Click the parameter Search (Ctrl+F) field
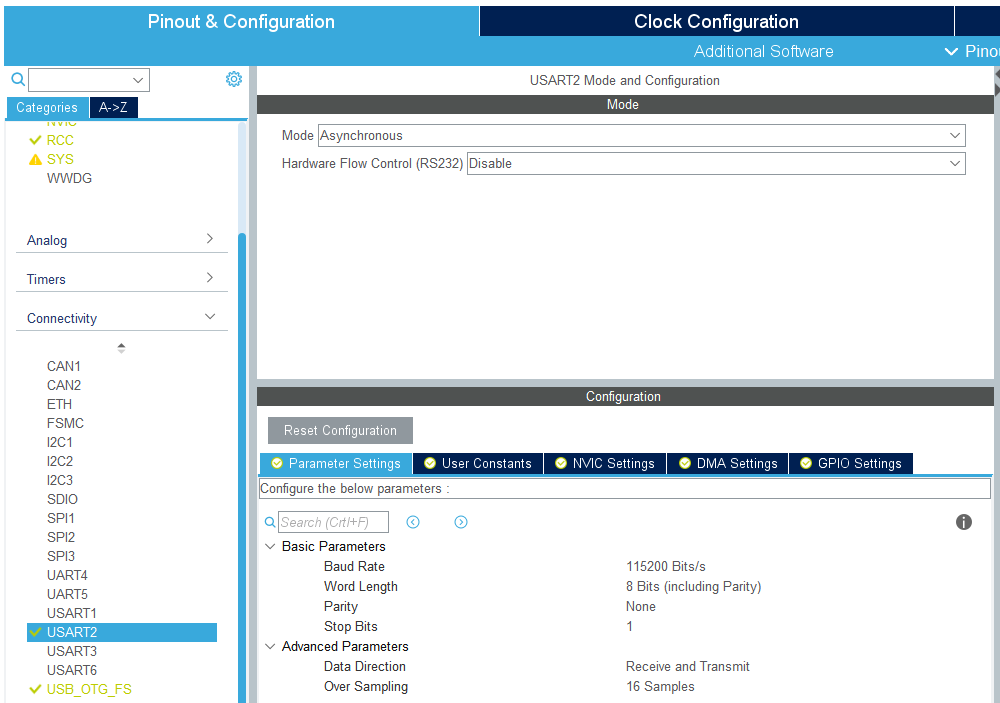 [x=334, y=522]
